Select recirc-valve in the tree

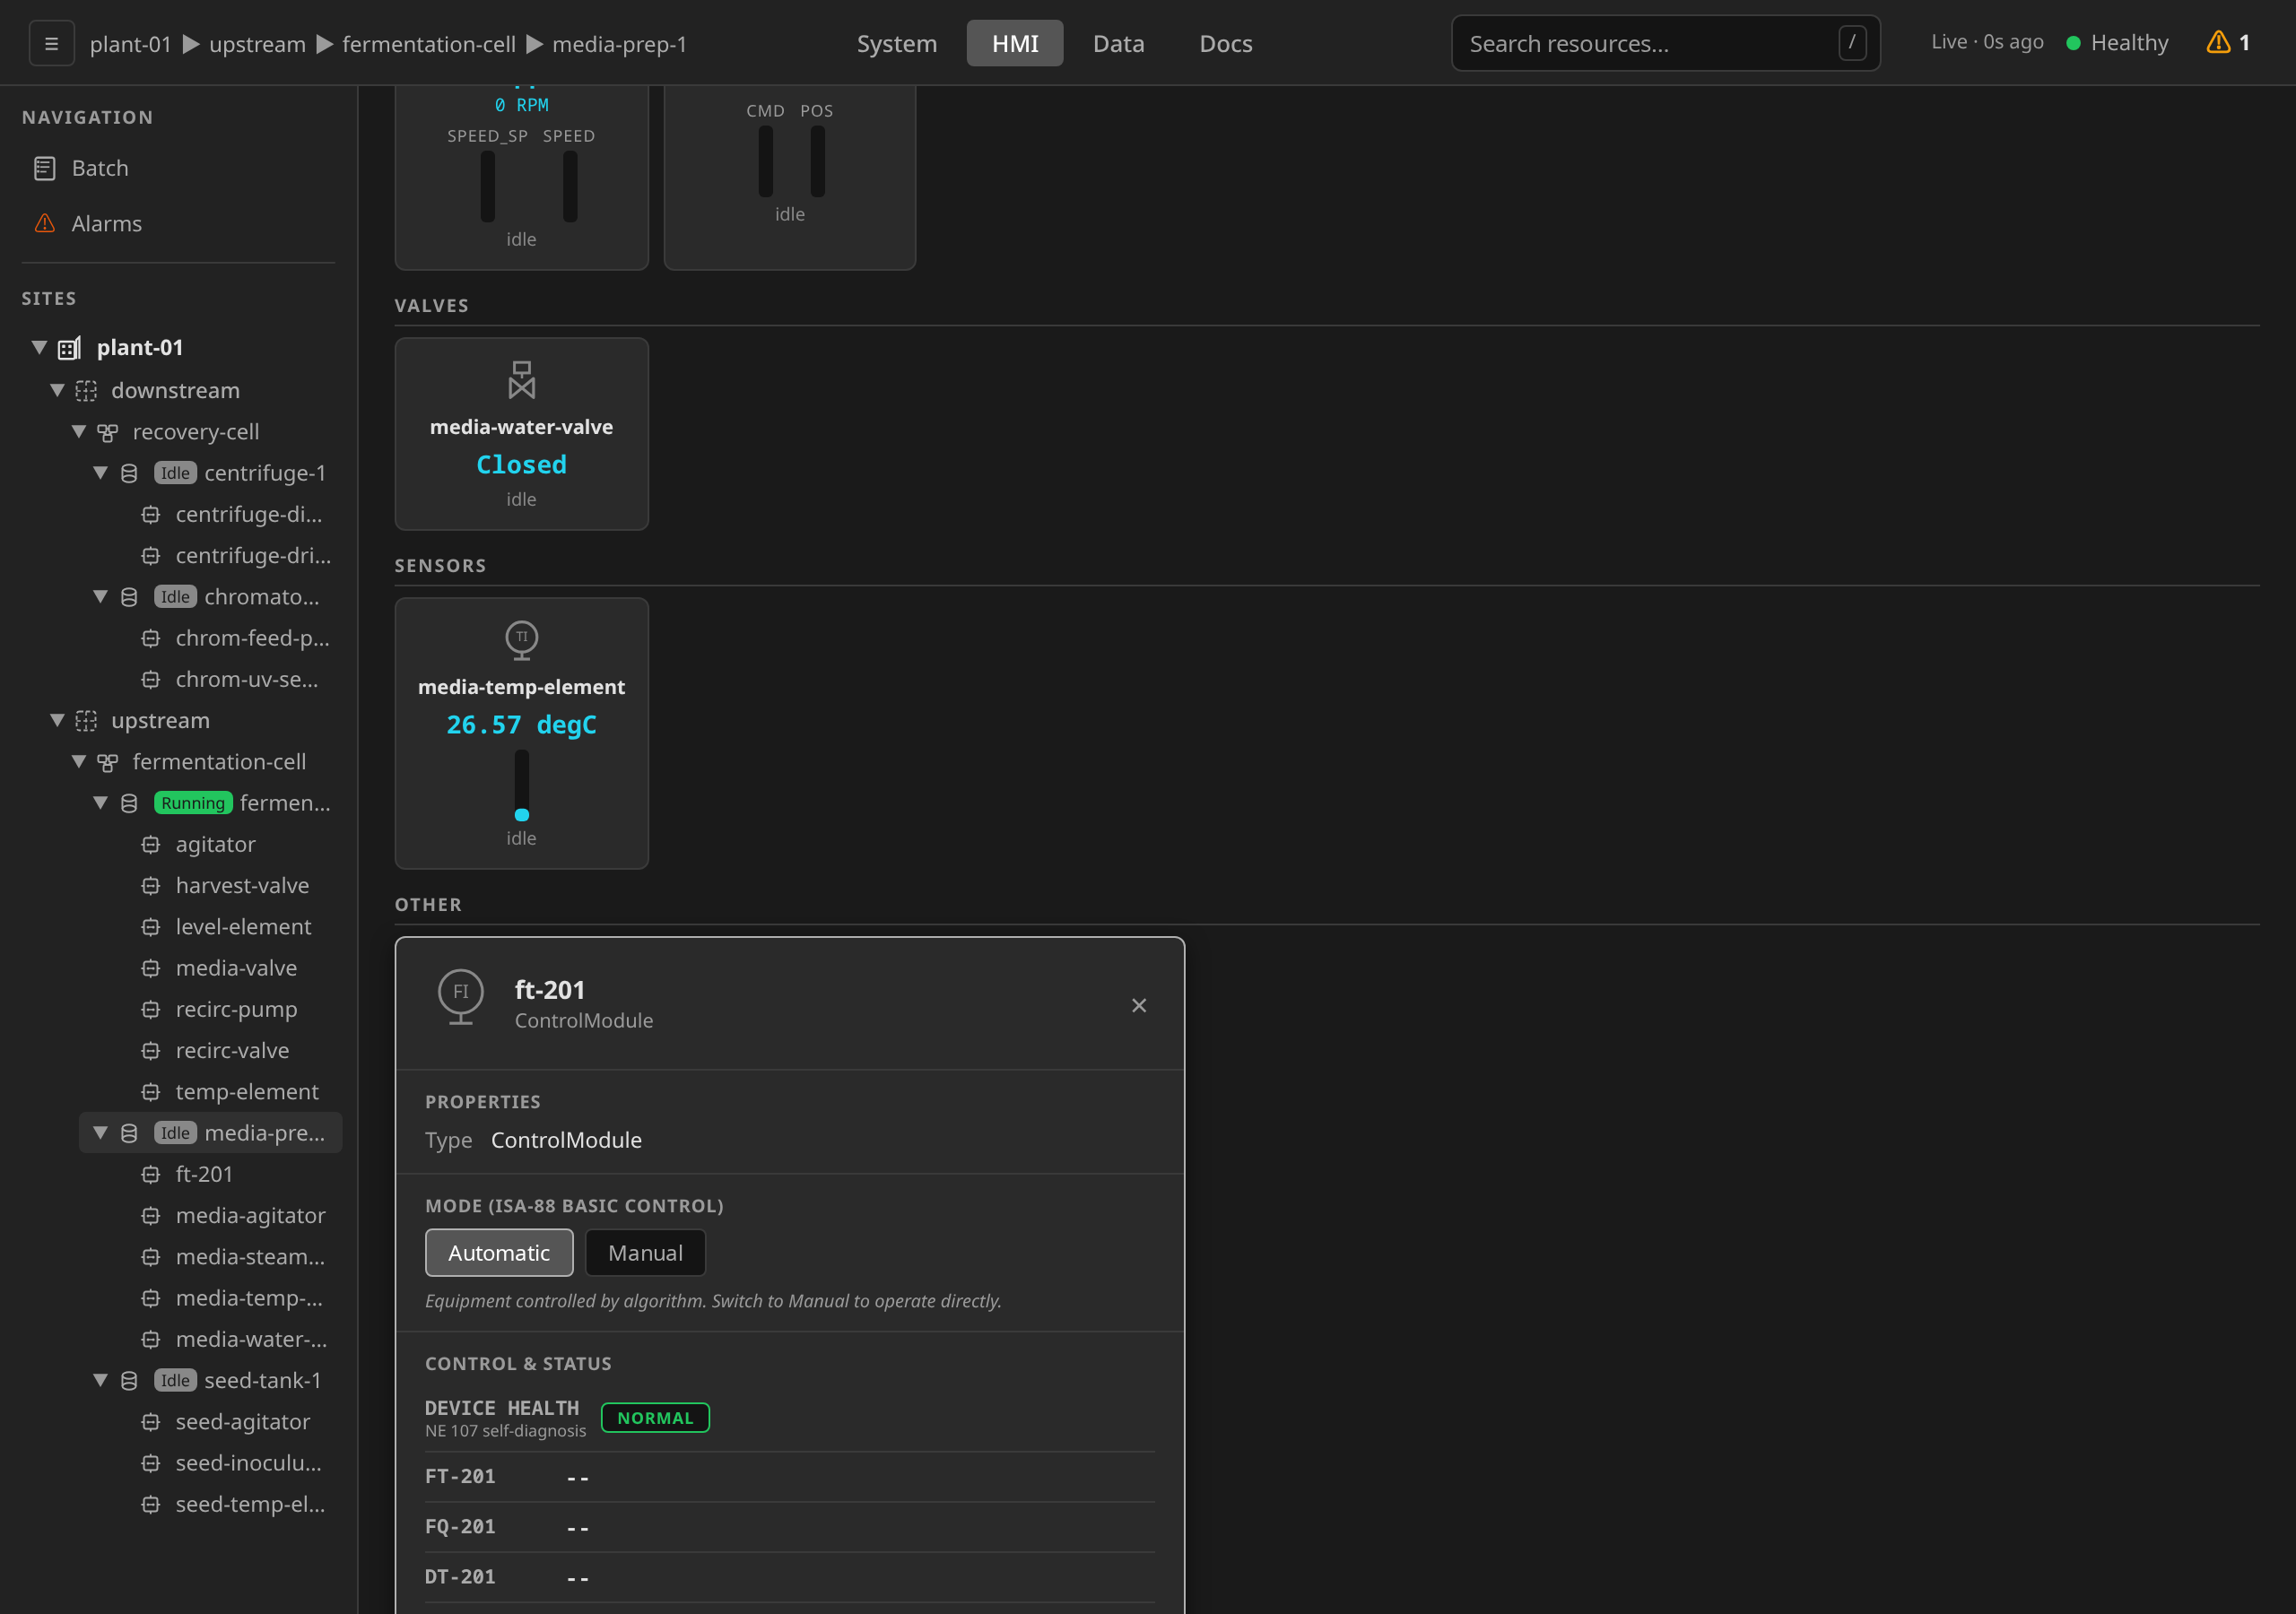[232, 1050]
